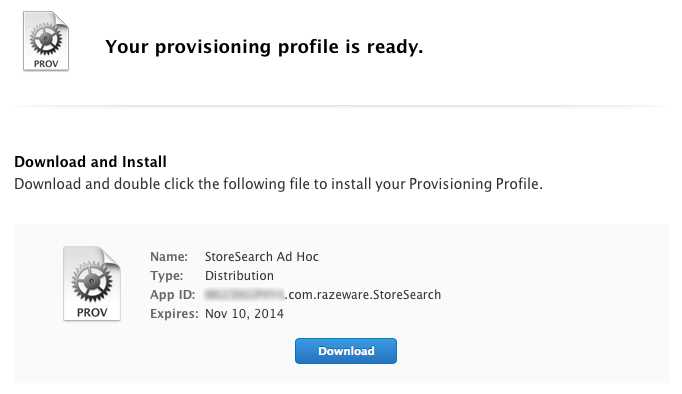Screen dimensions: 682x394
Task: Click the PROV caption of the lower profile icon
Action: click(x=92, y=312)
